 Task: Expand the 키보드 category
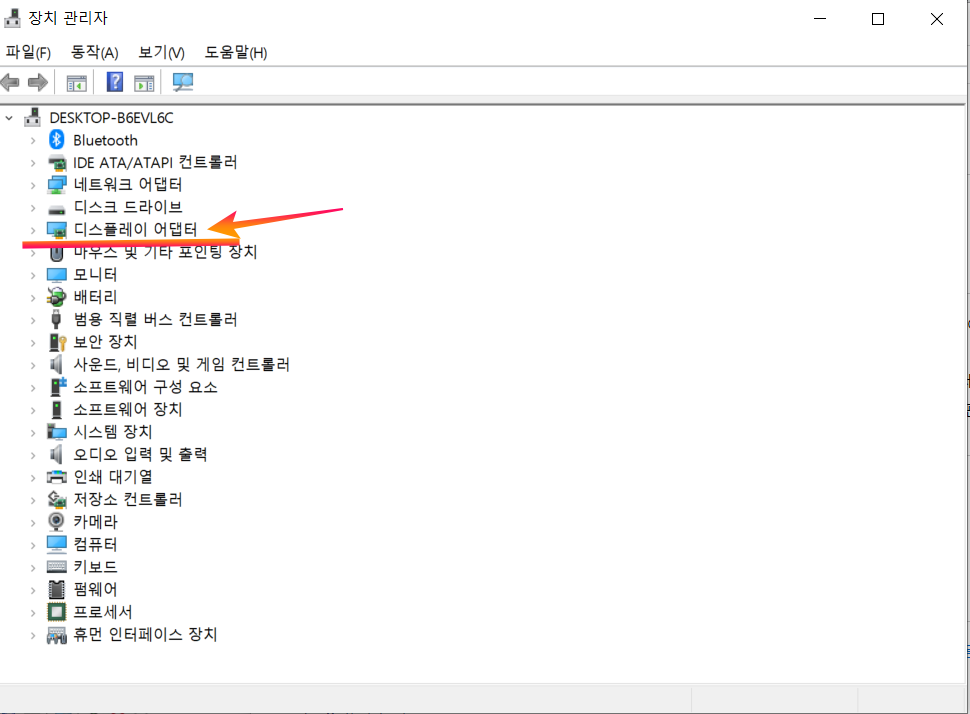pos(33,567)
